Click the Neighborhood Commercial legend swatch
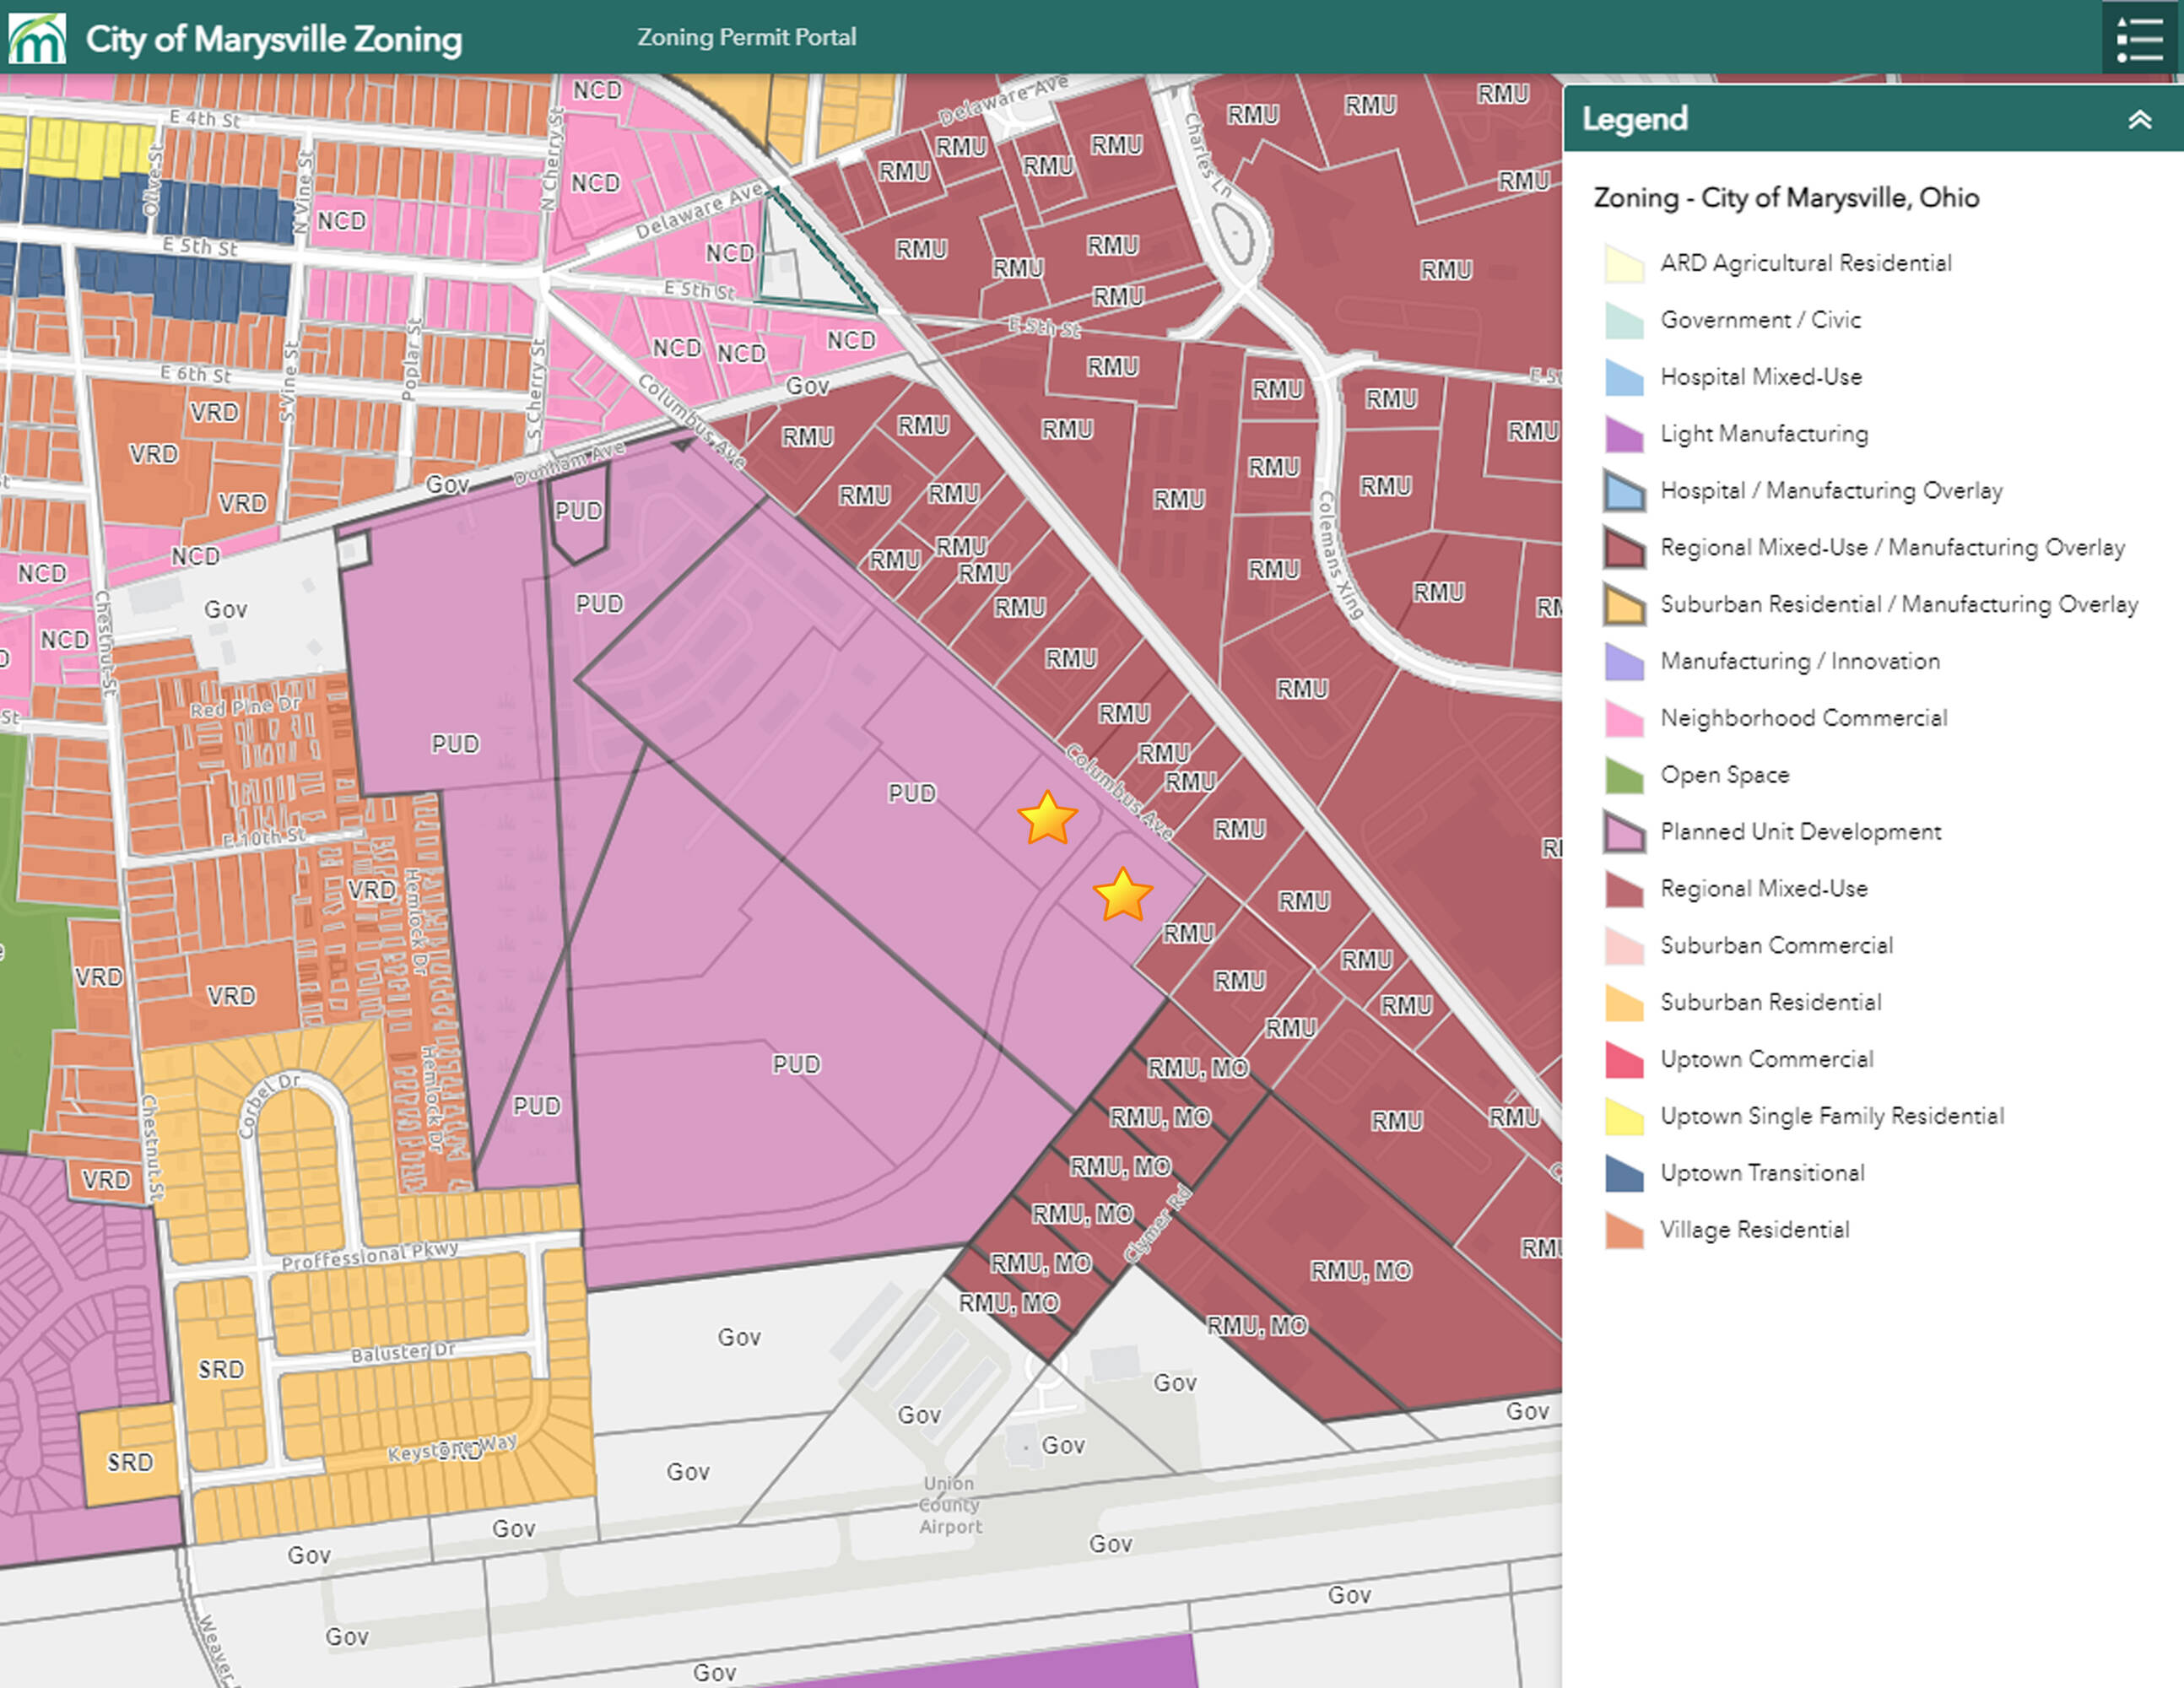2184x1688 pixels. pos(1624,718)
